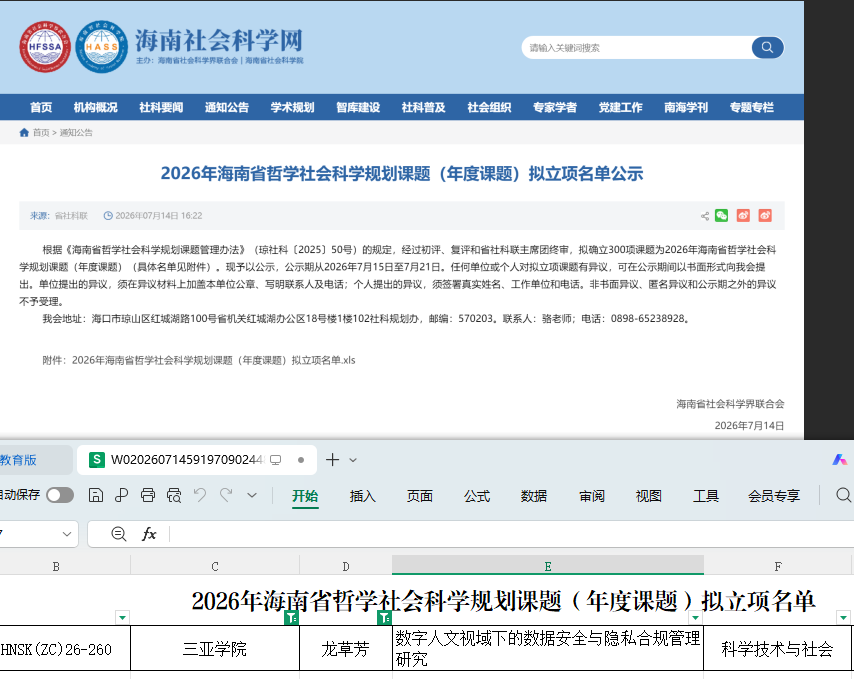Click the undo arrow icon
Viewport: 854px width, 679px height.
[200, 495]
